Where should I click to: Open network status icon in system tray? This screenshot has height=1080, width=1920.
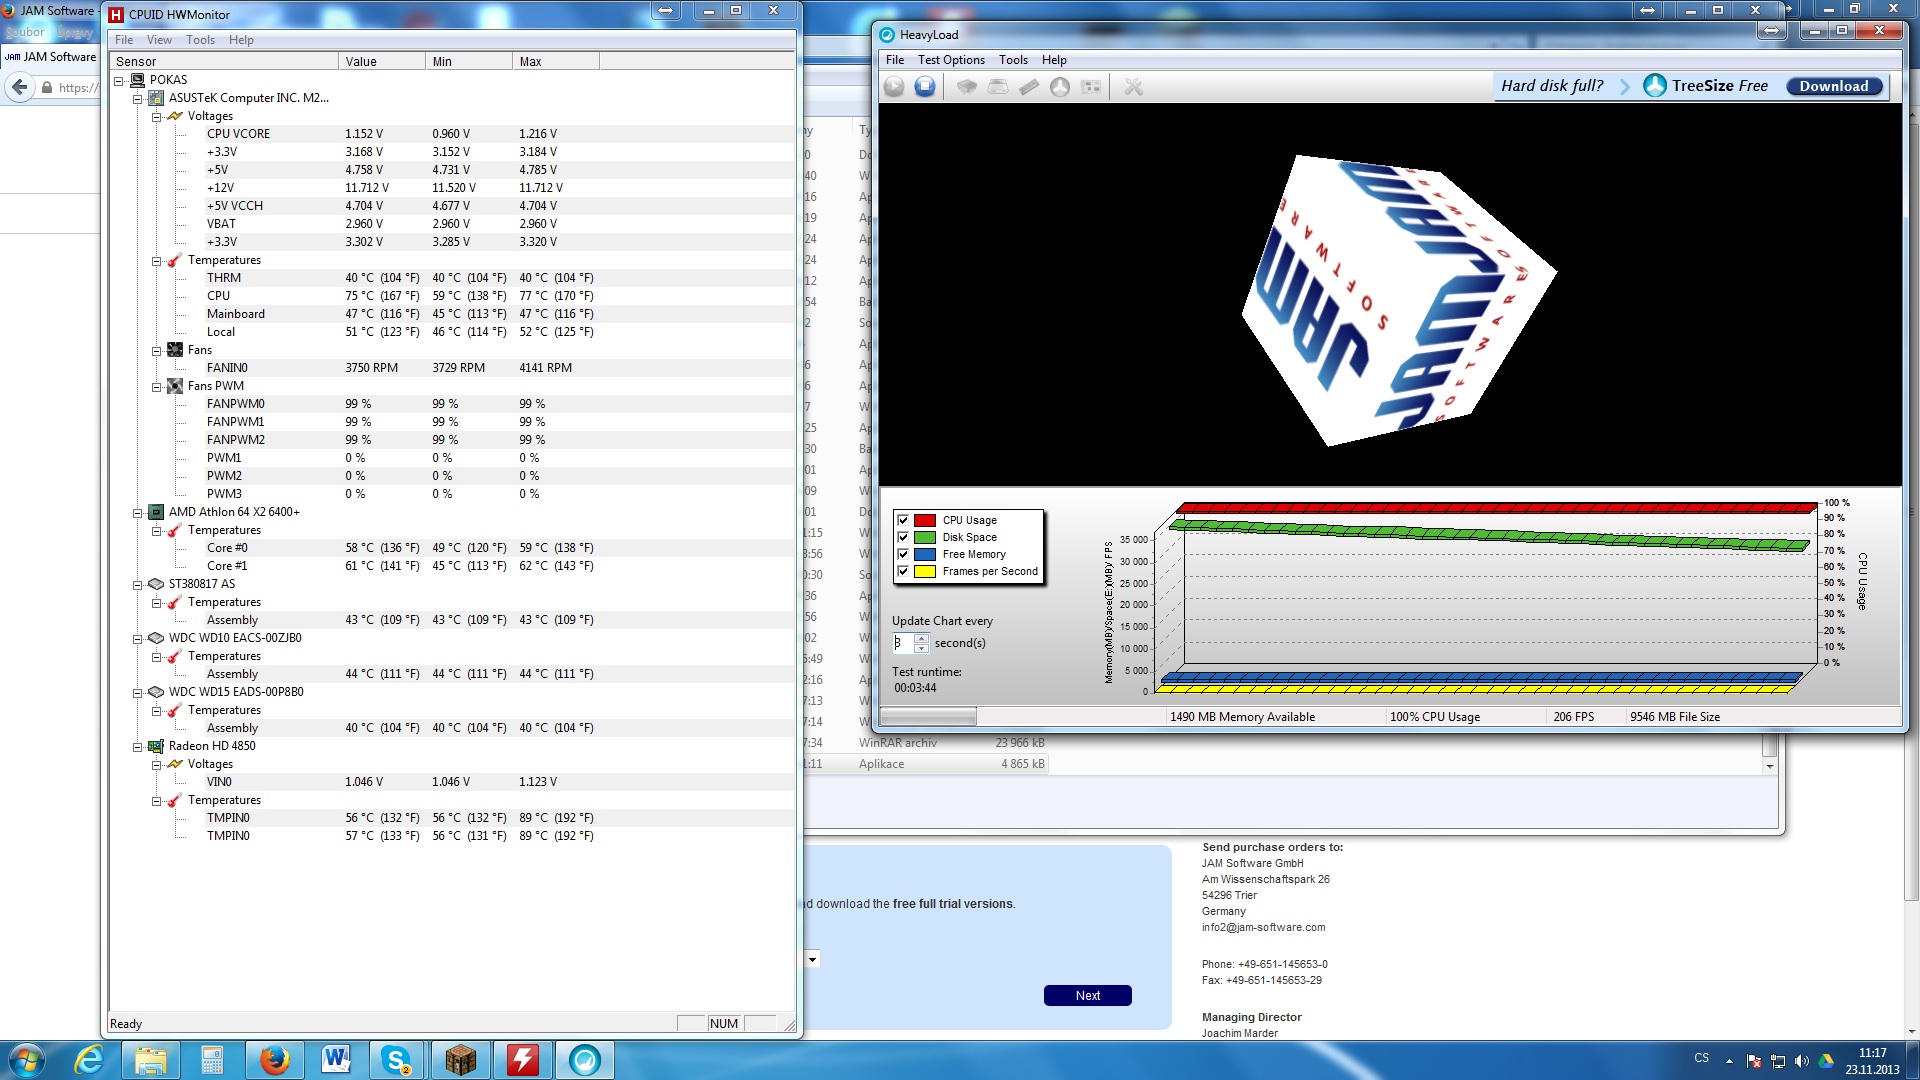pos(1778,1061)
